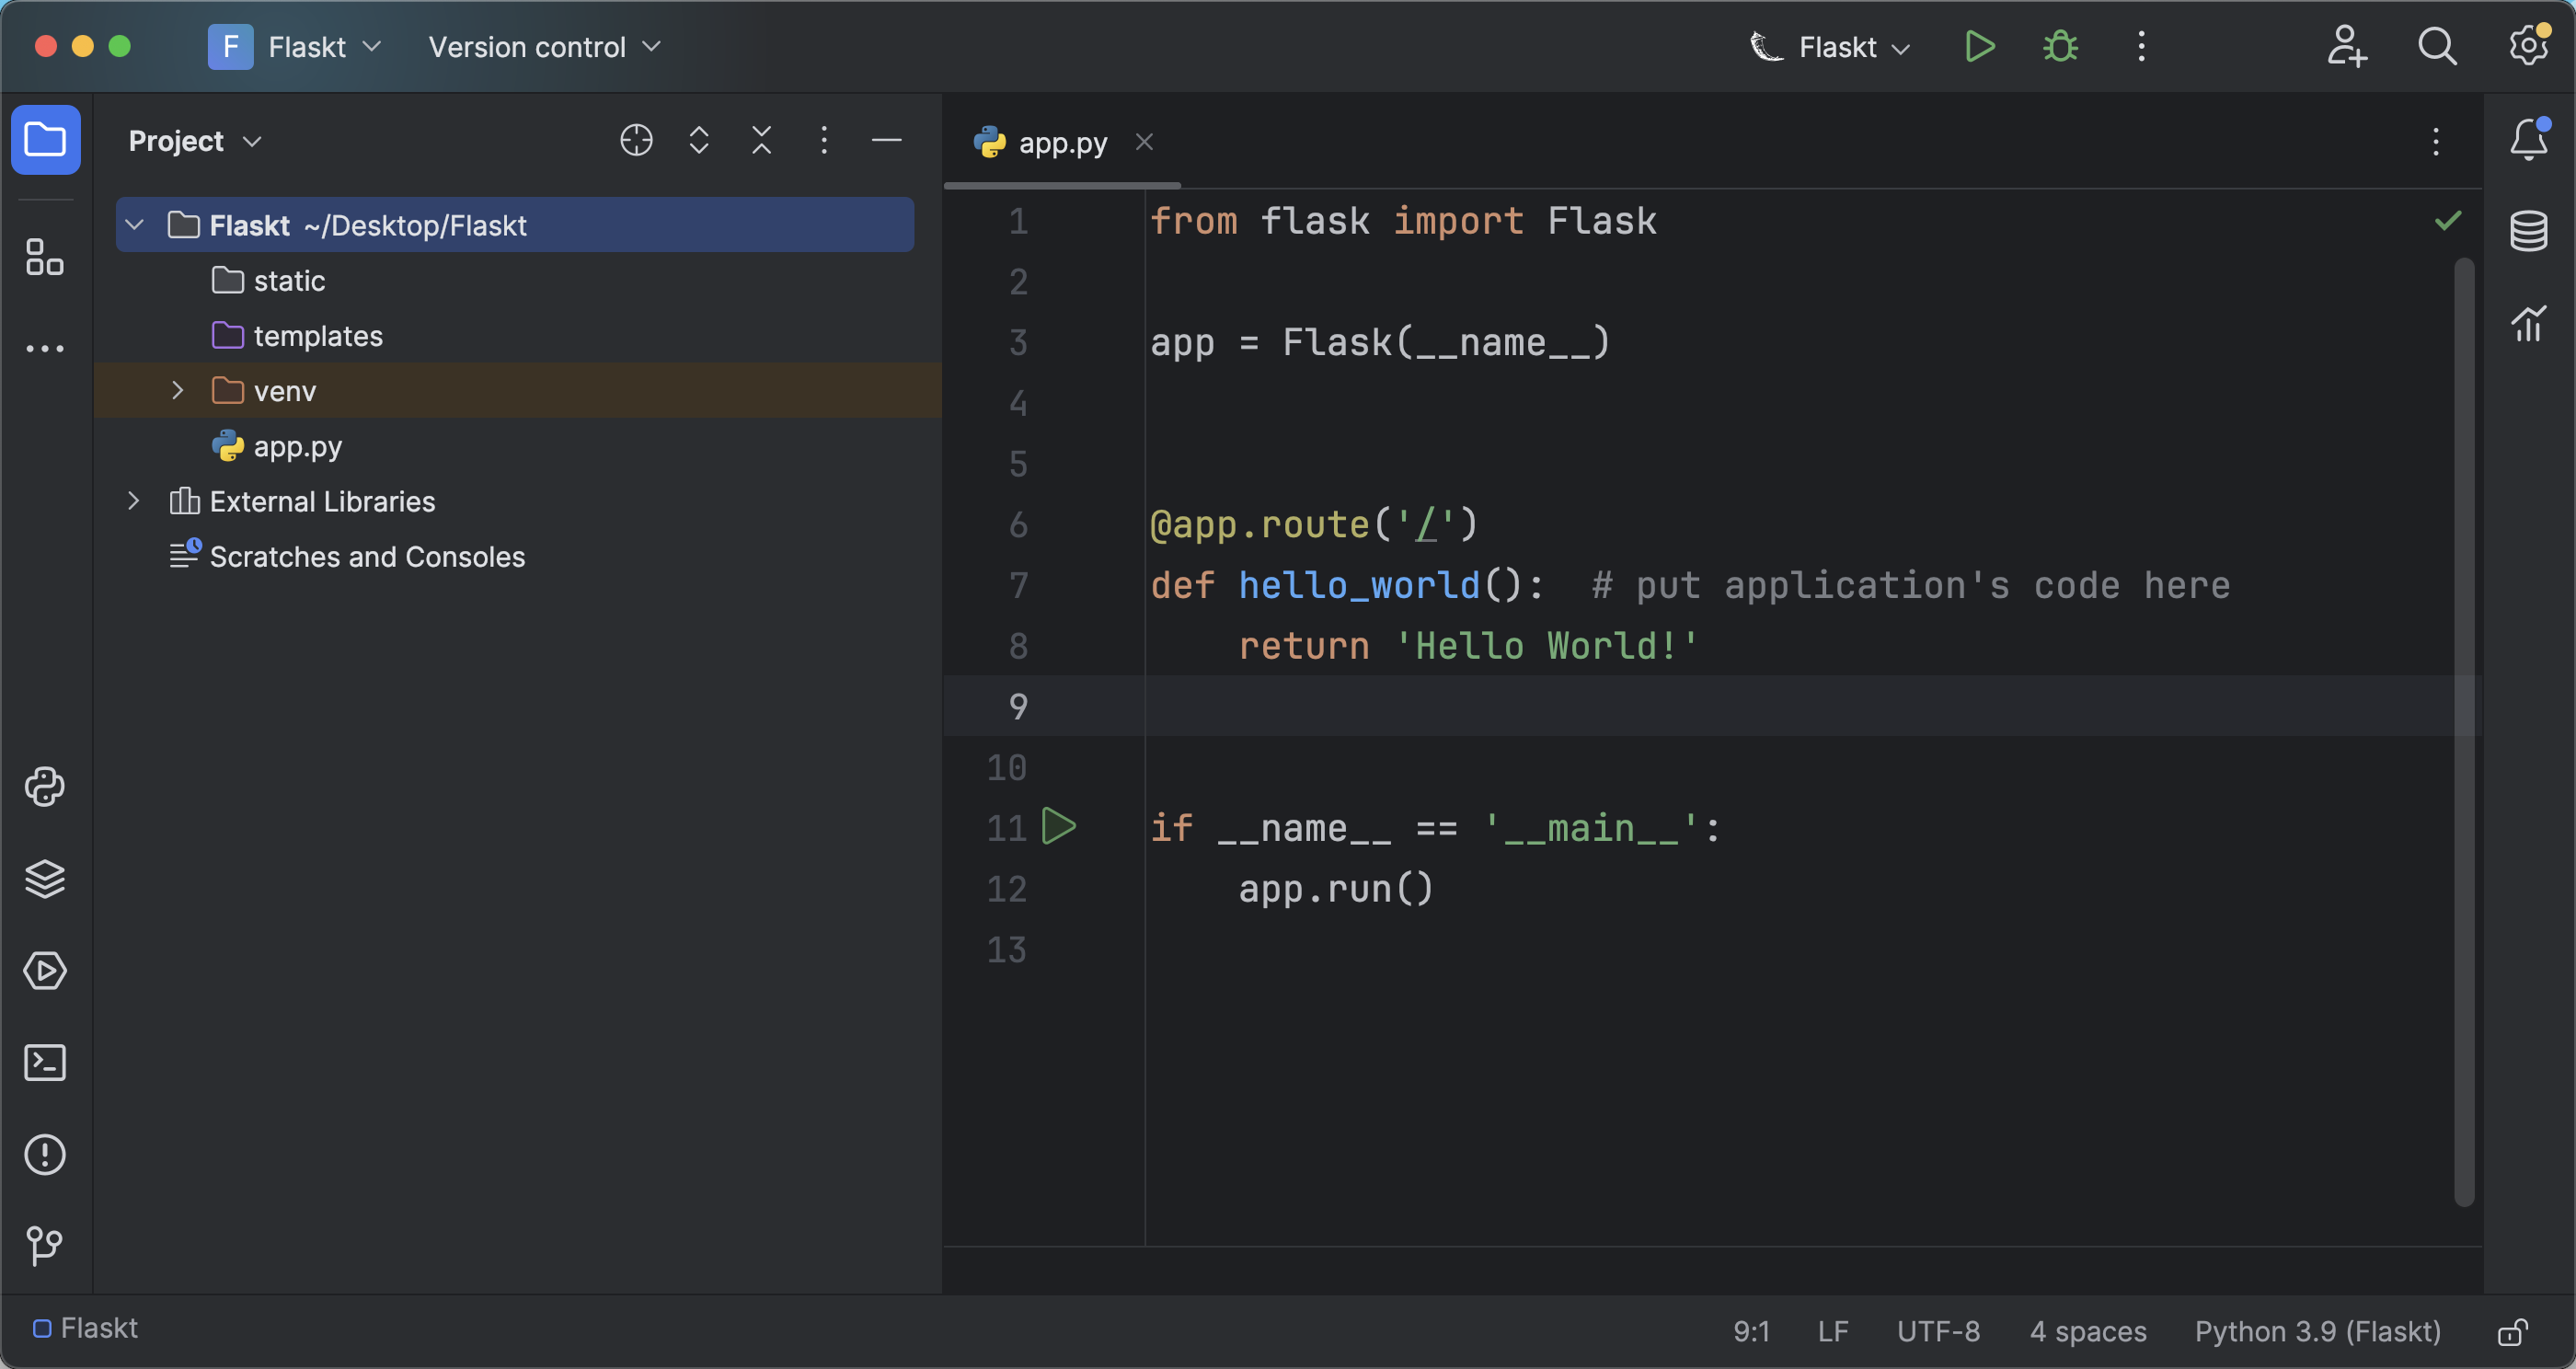Show more tool windows ellipsis in left sidebar
2576x1369 pixels.
(45, 348)
